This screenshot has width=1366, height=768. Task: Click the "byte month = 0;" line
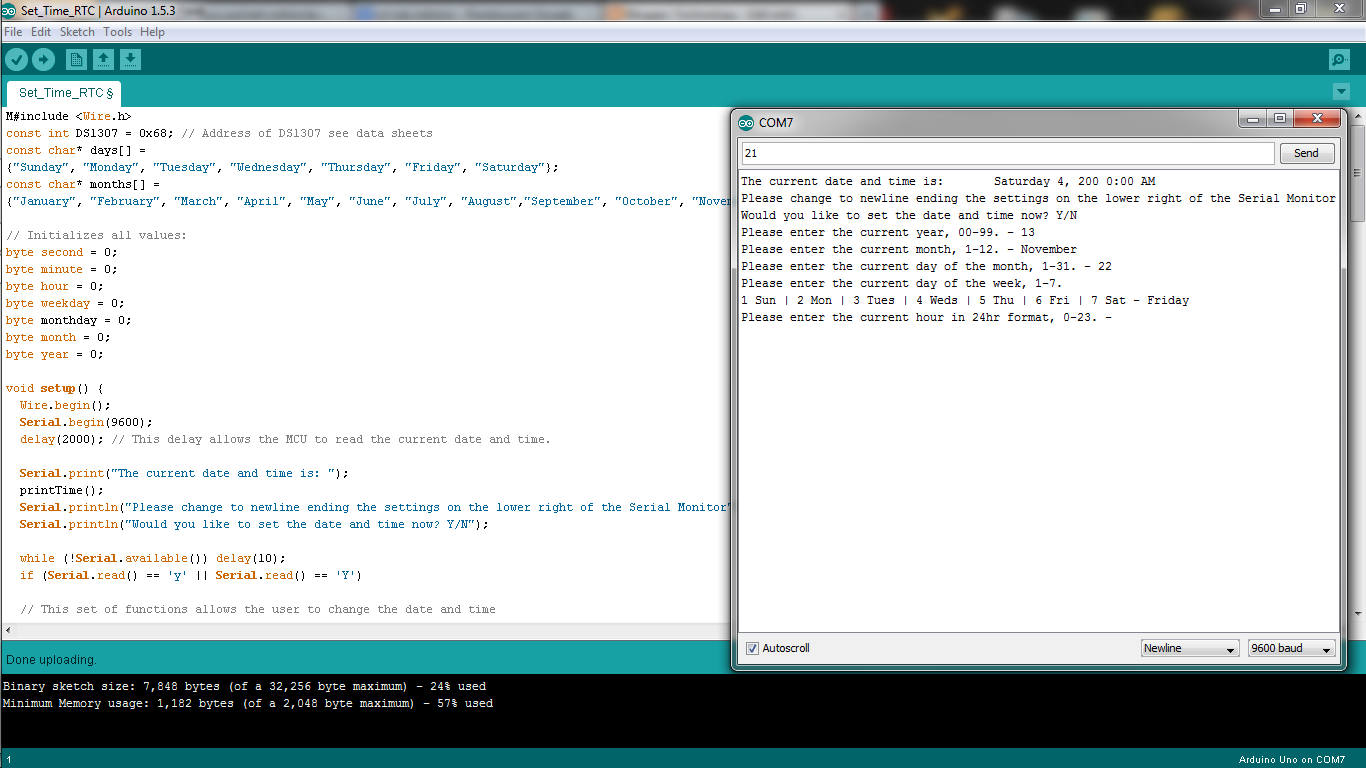click(x=58, y=338)
